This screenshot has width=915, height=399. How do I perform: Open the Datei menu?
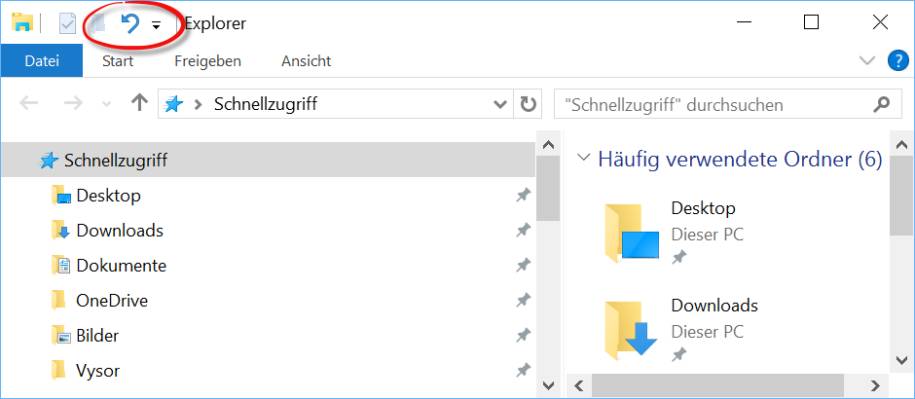pyautogui.click(x=41, y=61)
